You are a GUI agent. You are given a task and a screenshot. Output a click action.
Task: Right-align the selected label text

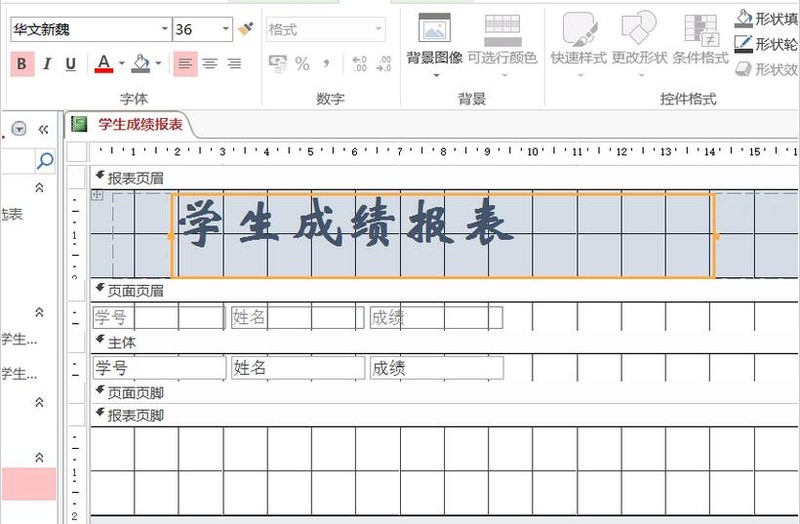[x=234, y=64]
